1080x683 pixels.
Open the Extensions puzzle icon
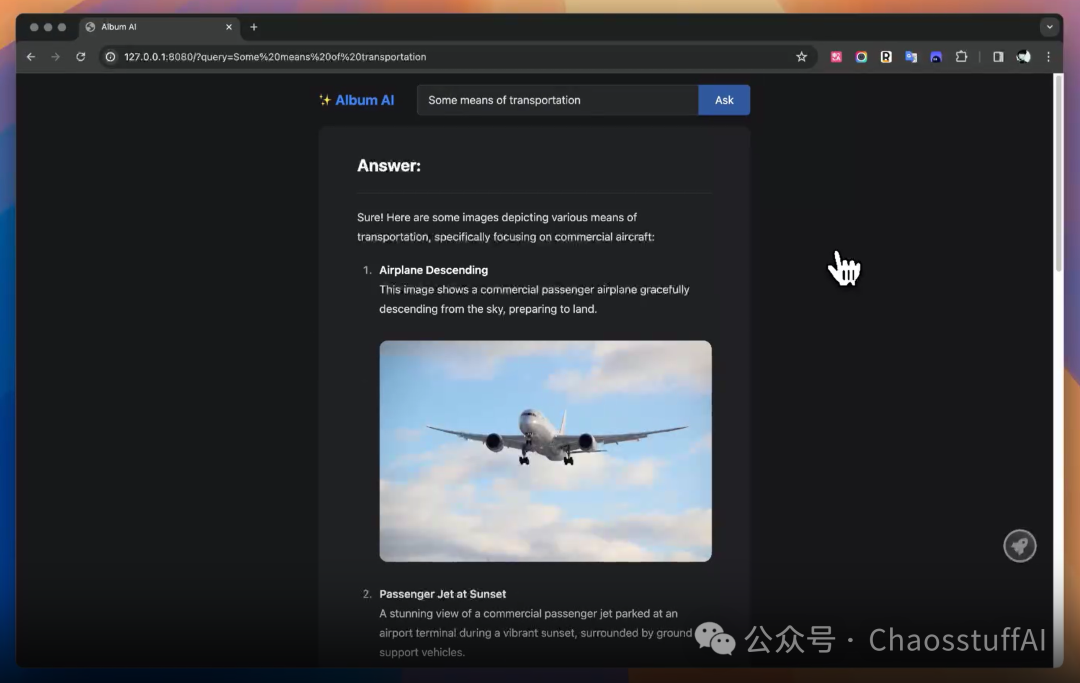pyautogui.click(x=962, y=57)
